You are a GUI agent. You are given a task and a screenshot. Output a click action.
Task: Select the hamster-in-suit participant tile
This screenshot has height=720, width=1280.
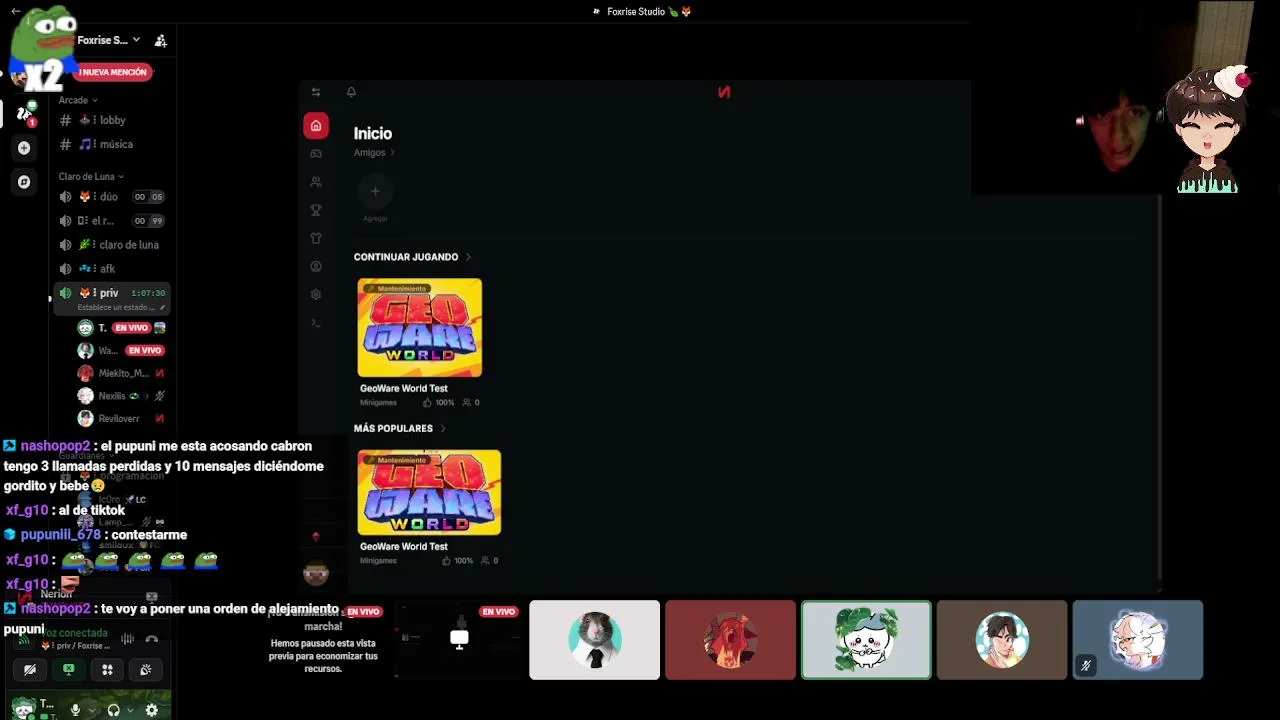pos(595,640)
